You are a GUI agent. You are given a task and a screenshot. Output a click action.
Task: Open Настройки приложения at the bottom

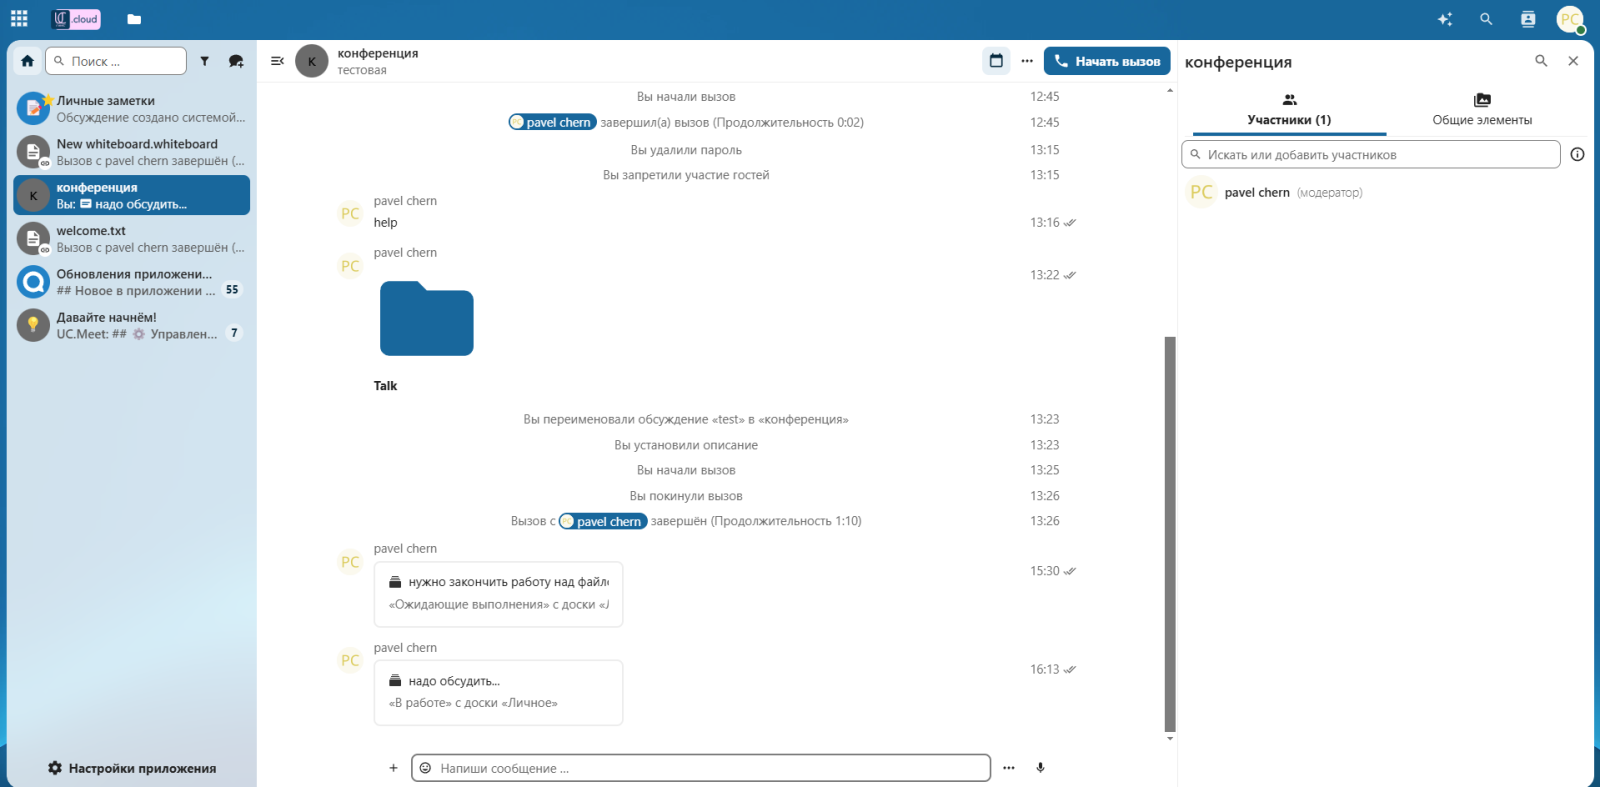132,768
